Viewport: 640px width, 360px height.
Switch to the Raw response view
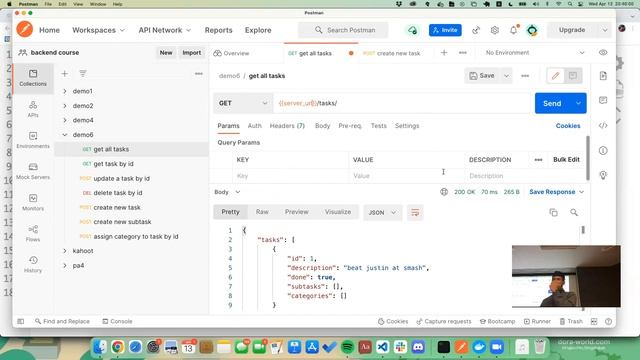pyautogui.click(x=262, y=212)
